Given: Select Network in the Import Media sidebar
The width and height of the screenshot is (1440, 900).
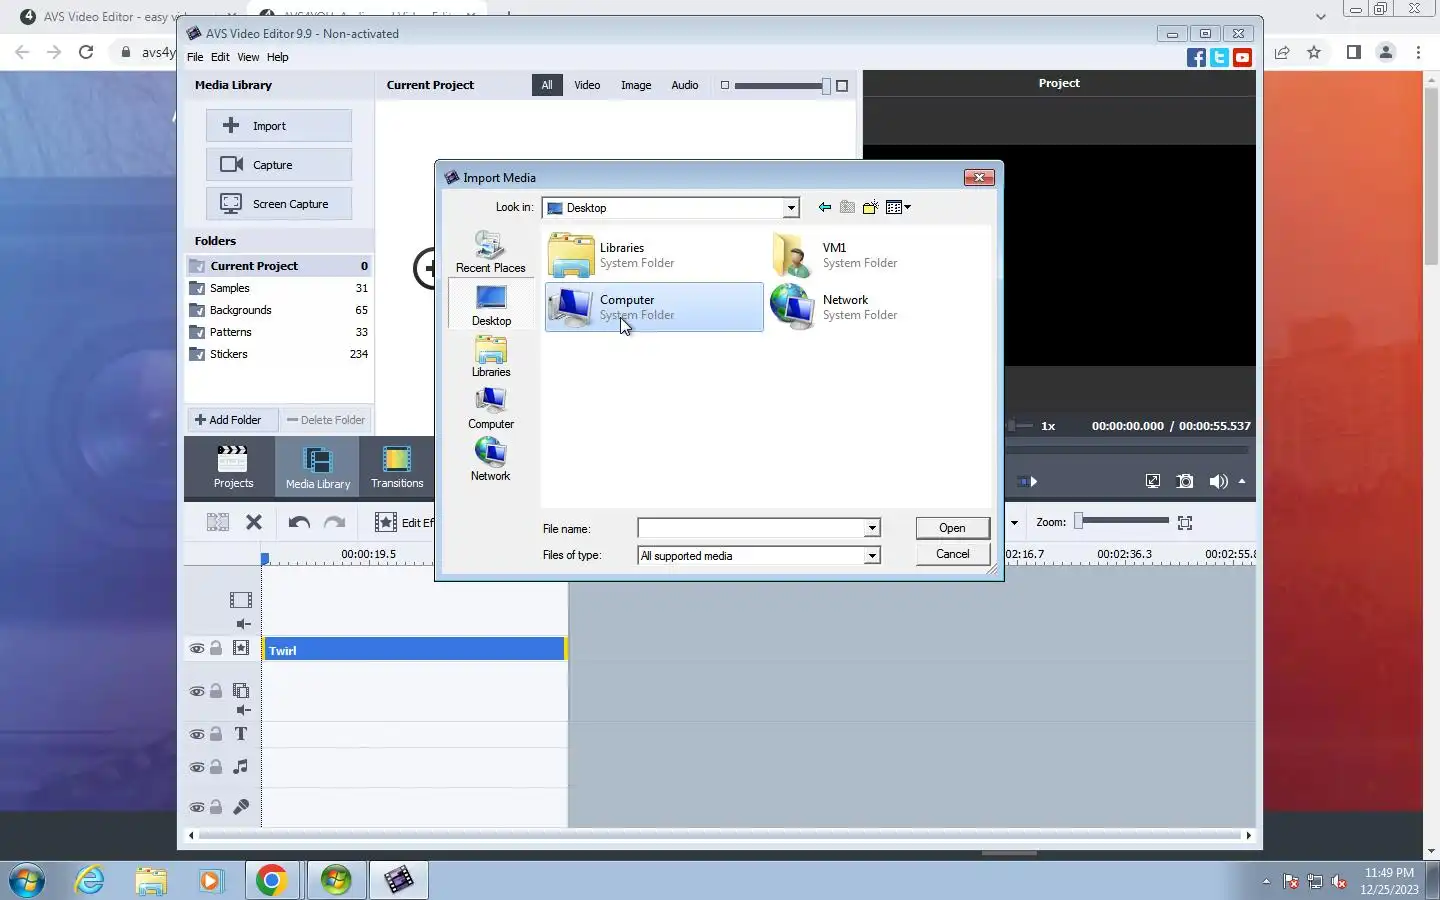Looking at the screenshot, I should [490, 460].
